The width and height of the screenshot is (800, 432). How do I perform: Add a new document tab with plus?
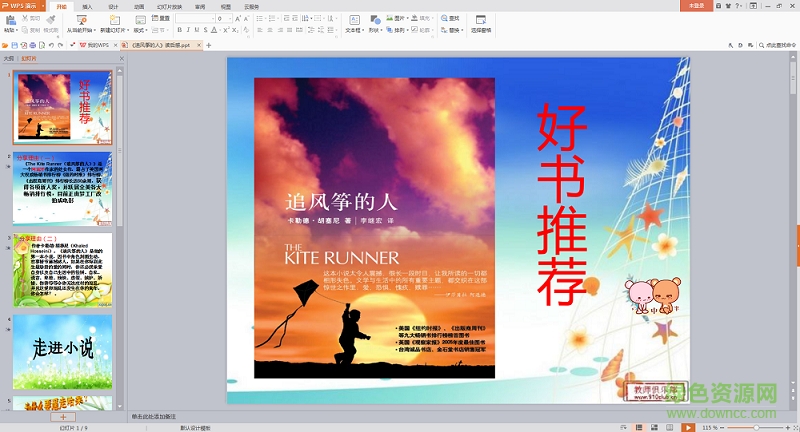209,45
